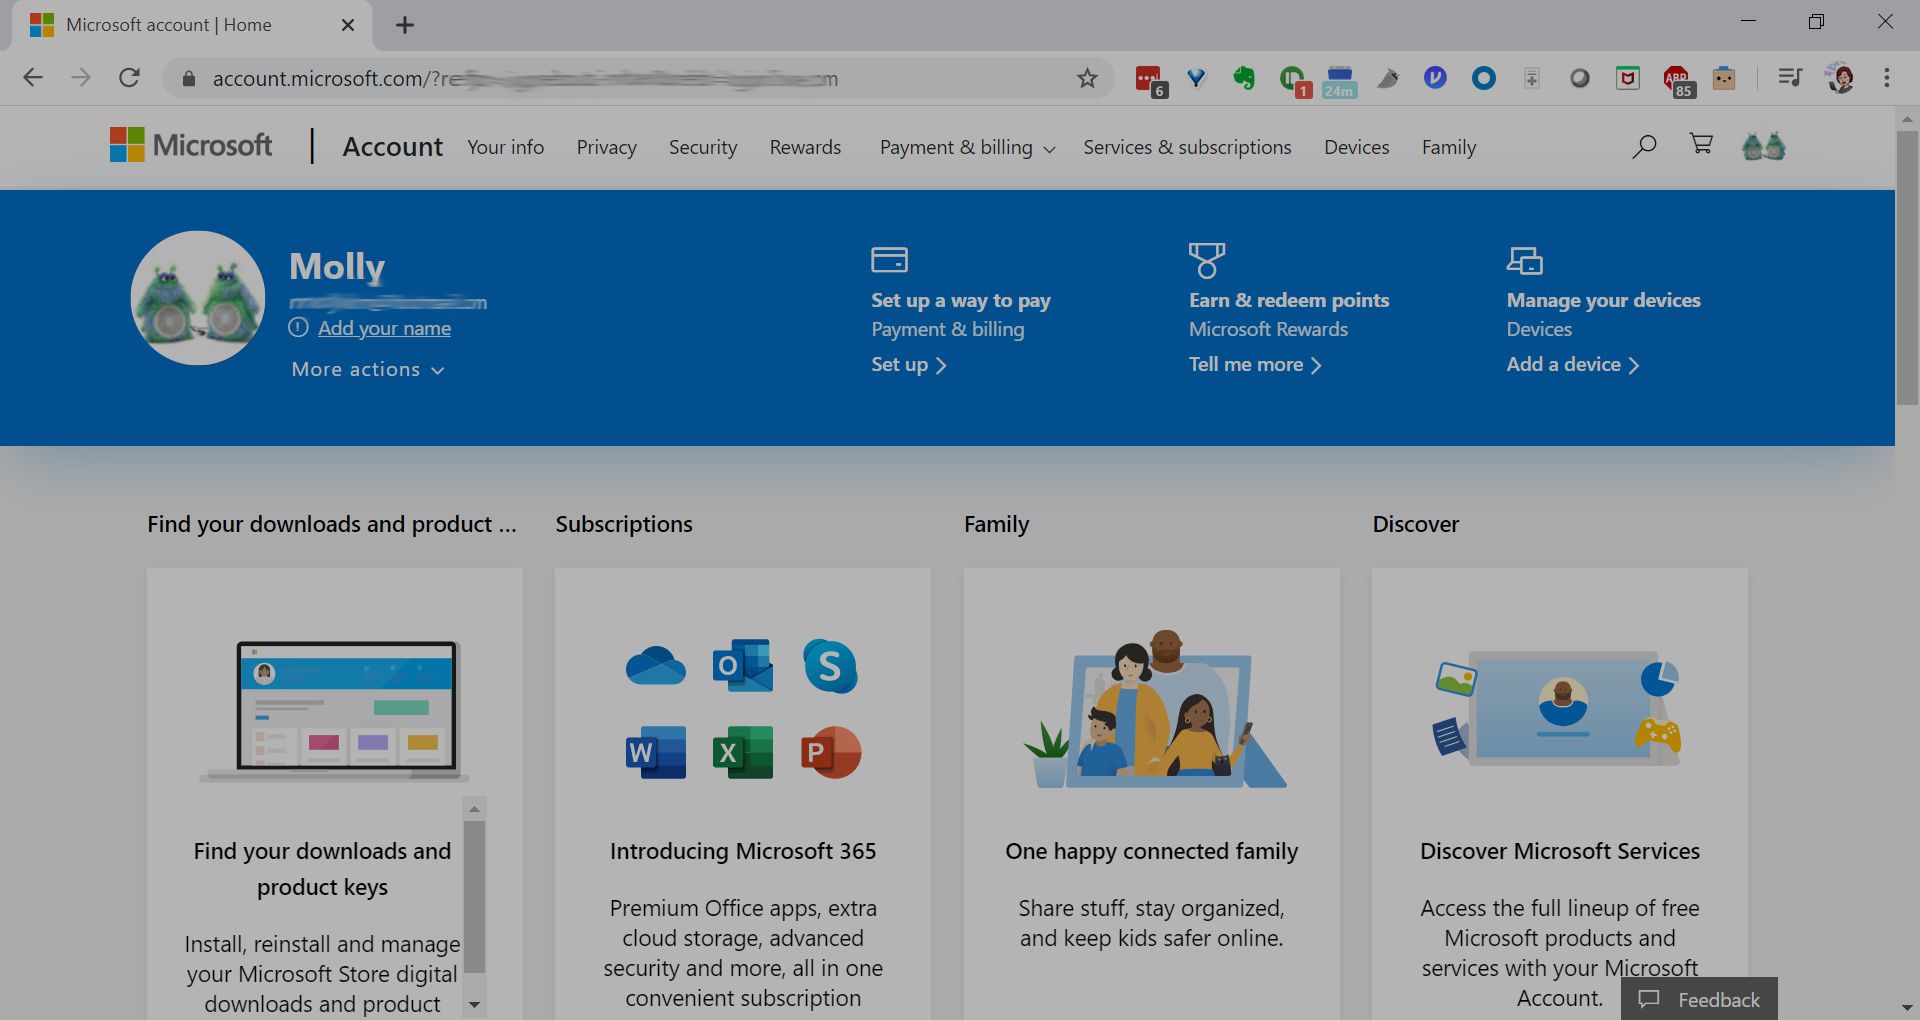Reload the page
The height and width of the screenshot is (1020, 1920).
tap(129, 77)
